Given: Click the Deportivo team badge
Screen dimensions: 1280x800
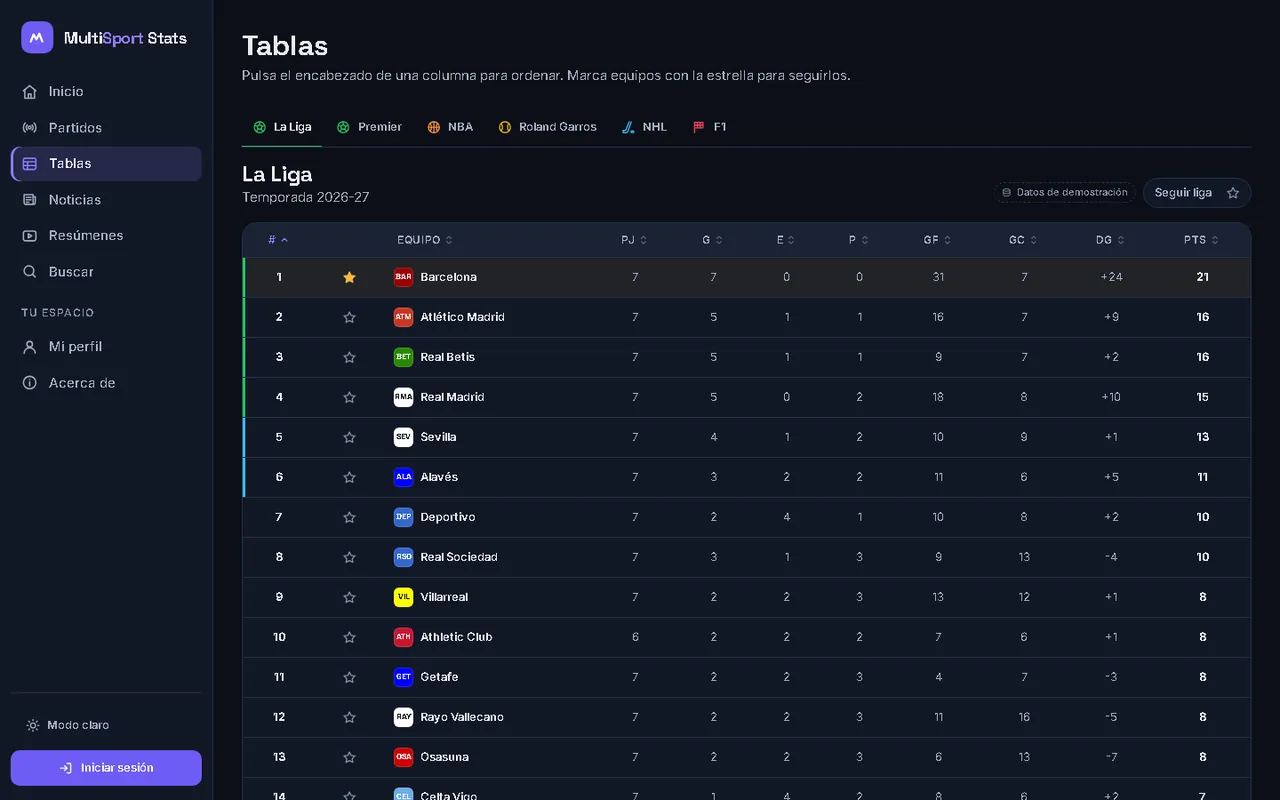Looking at the screenshot, I should click(x=403, y=517).
